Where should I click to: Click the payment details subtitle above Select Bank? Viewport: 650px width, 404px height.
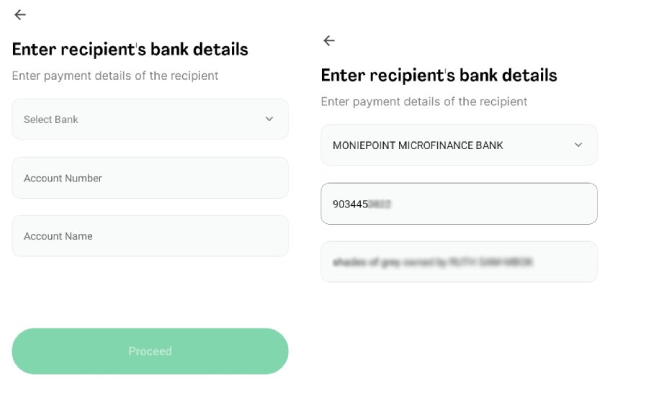point(115,75)
